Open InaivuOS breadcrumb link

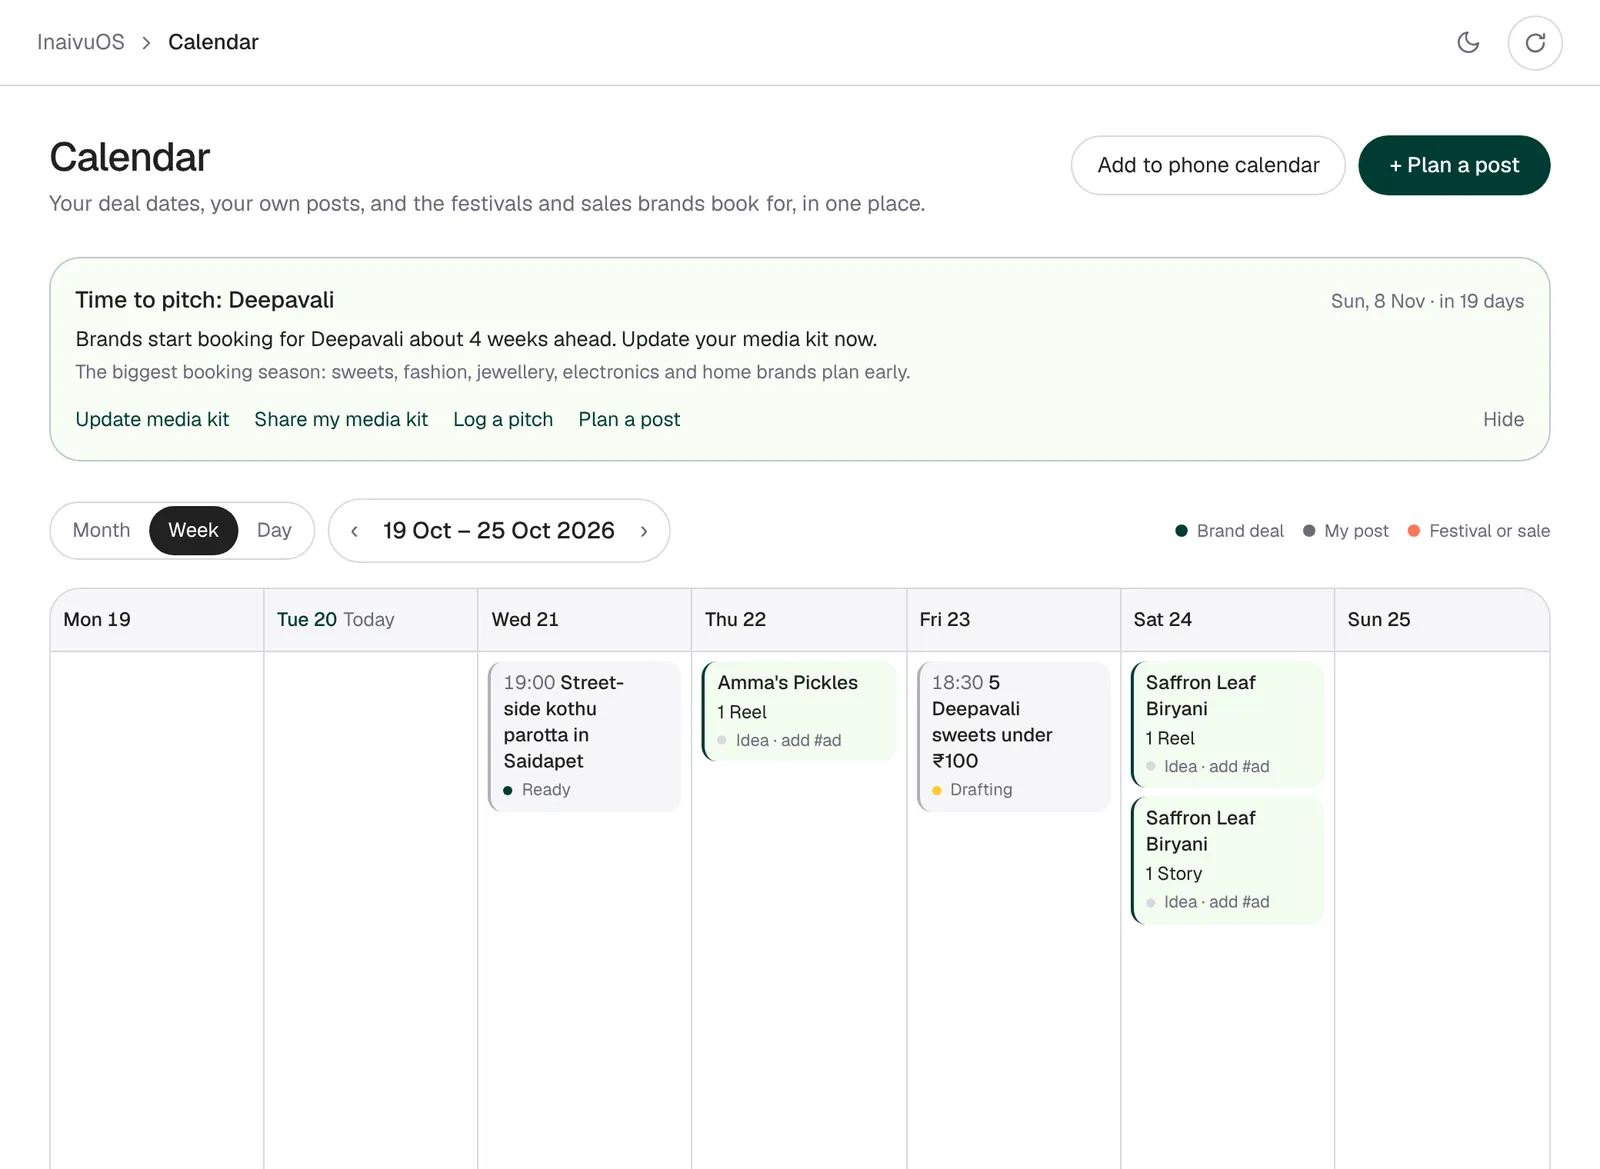pos(81,42)
